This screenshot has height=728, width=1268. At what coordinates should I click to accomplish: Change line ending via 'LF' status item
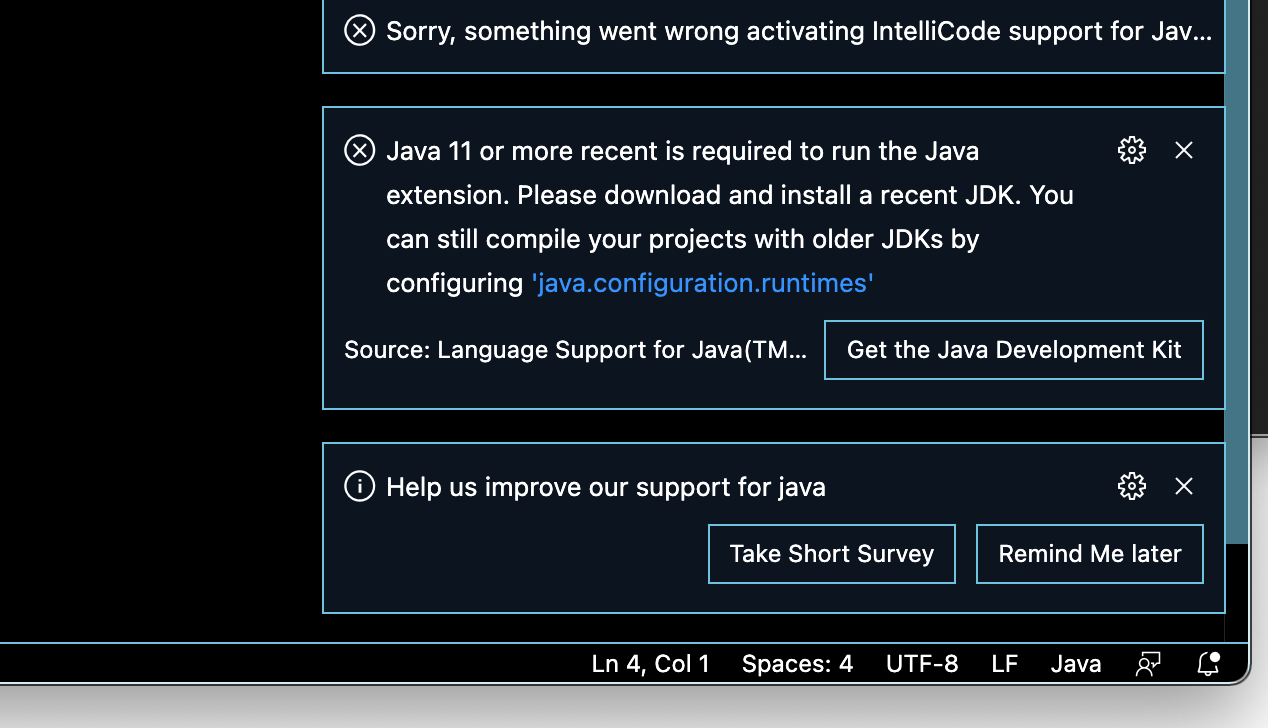(1005, 663)
